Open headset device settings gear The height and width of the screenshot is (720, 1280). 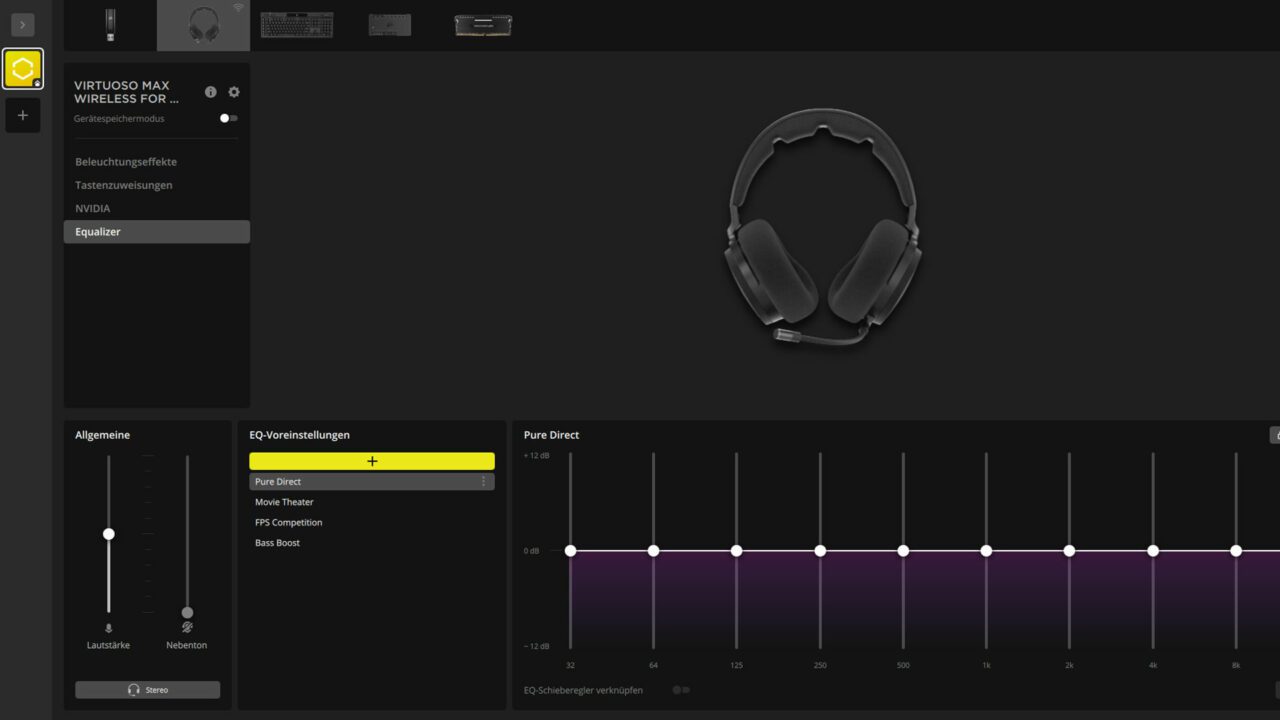[234, 92]
